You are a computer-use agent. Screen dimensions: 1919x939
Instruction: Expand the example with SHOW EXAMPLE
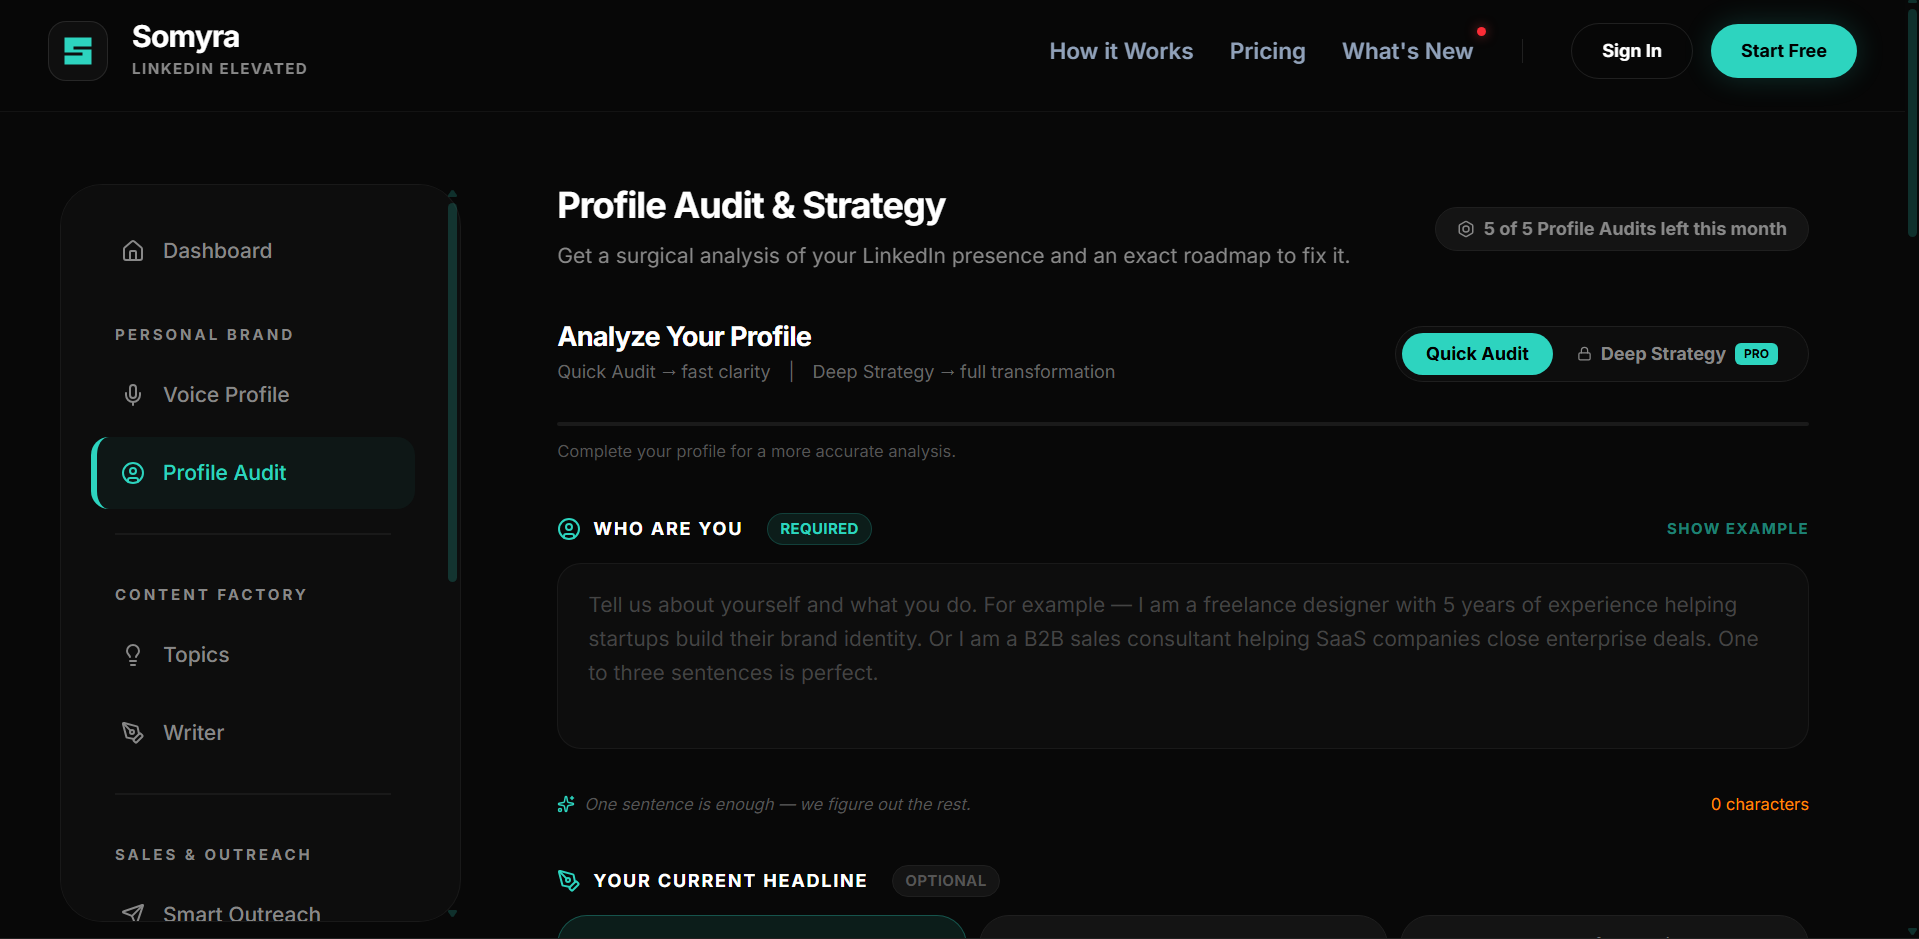click(1737, 528)
